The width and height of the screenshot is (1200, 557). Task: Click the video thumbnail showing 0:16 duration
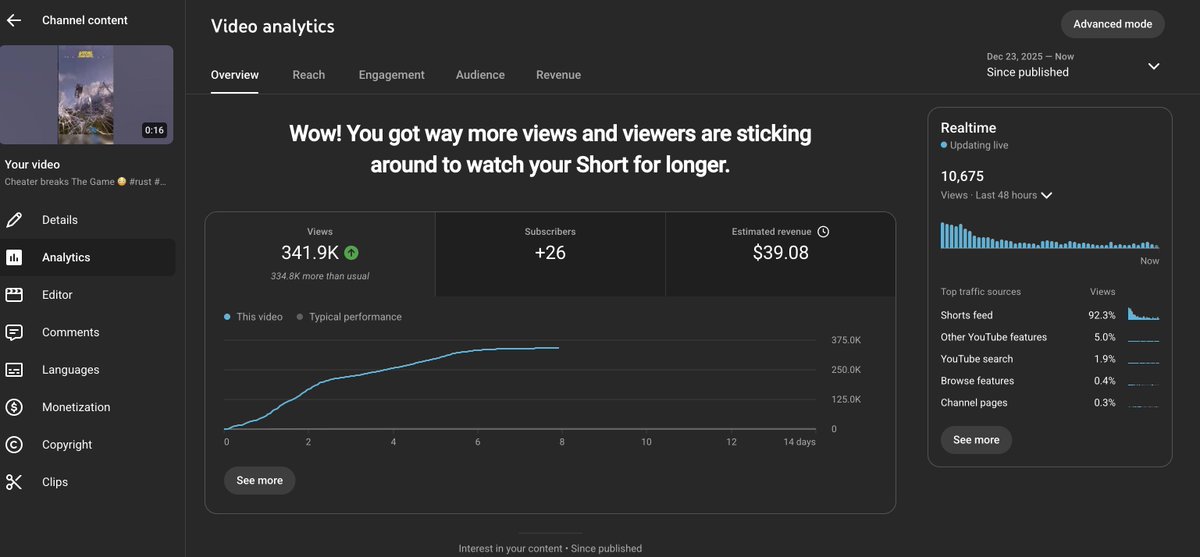click(87, 94)
